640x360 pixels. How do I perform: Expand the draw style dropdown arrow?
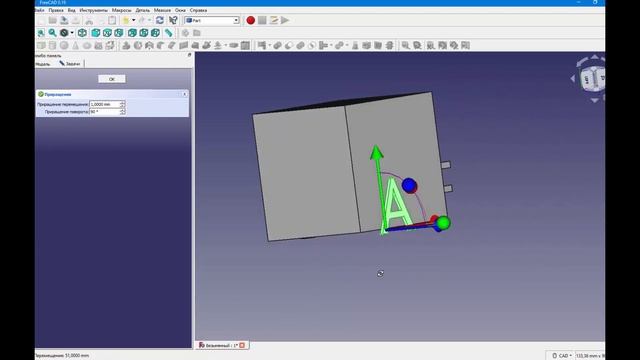point(72,33)
